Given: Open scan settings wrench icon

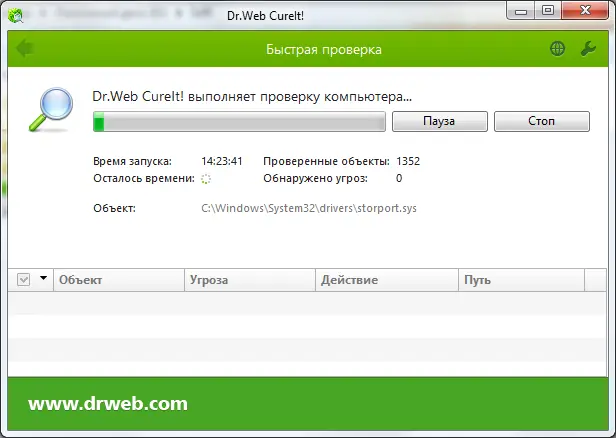Looking at the screenshot, I should pyautogui.click(x=588, y=49).
